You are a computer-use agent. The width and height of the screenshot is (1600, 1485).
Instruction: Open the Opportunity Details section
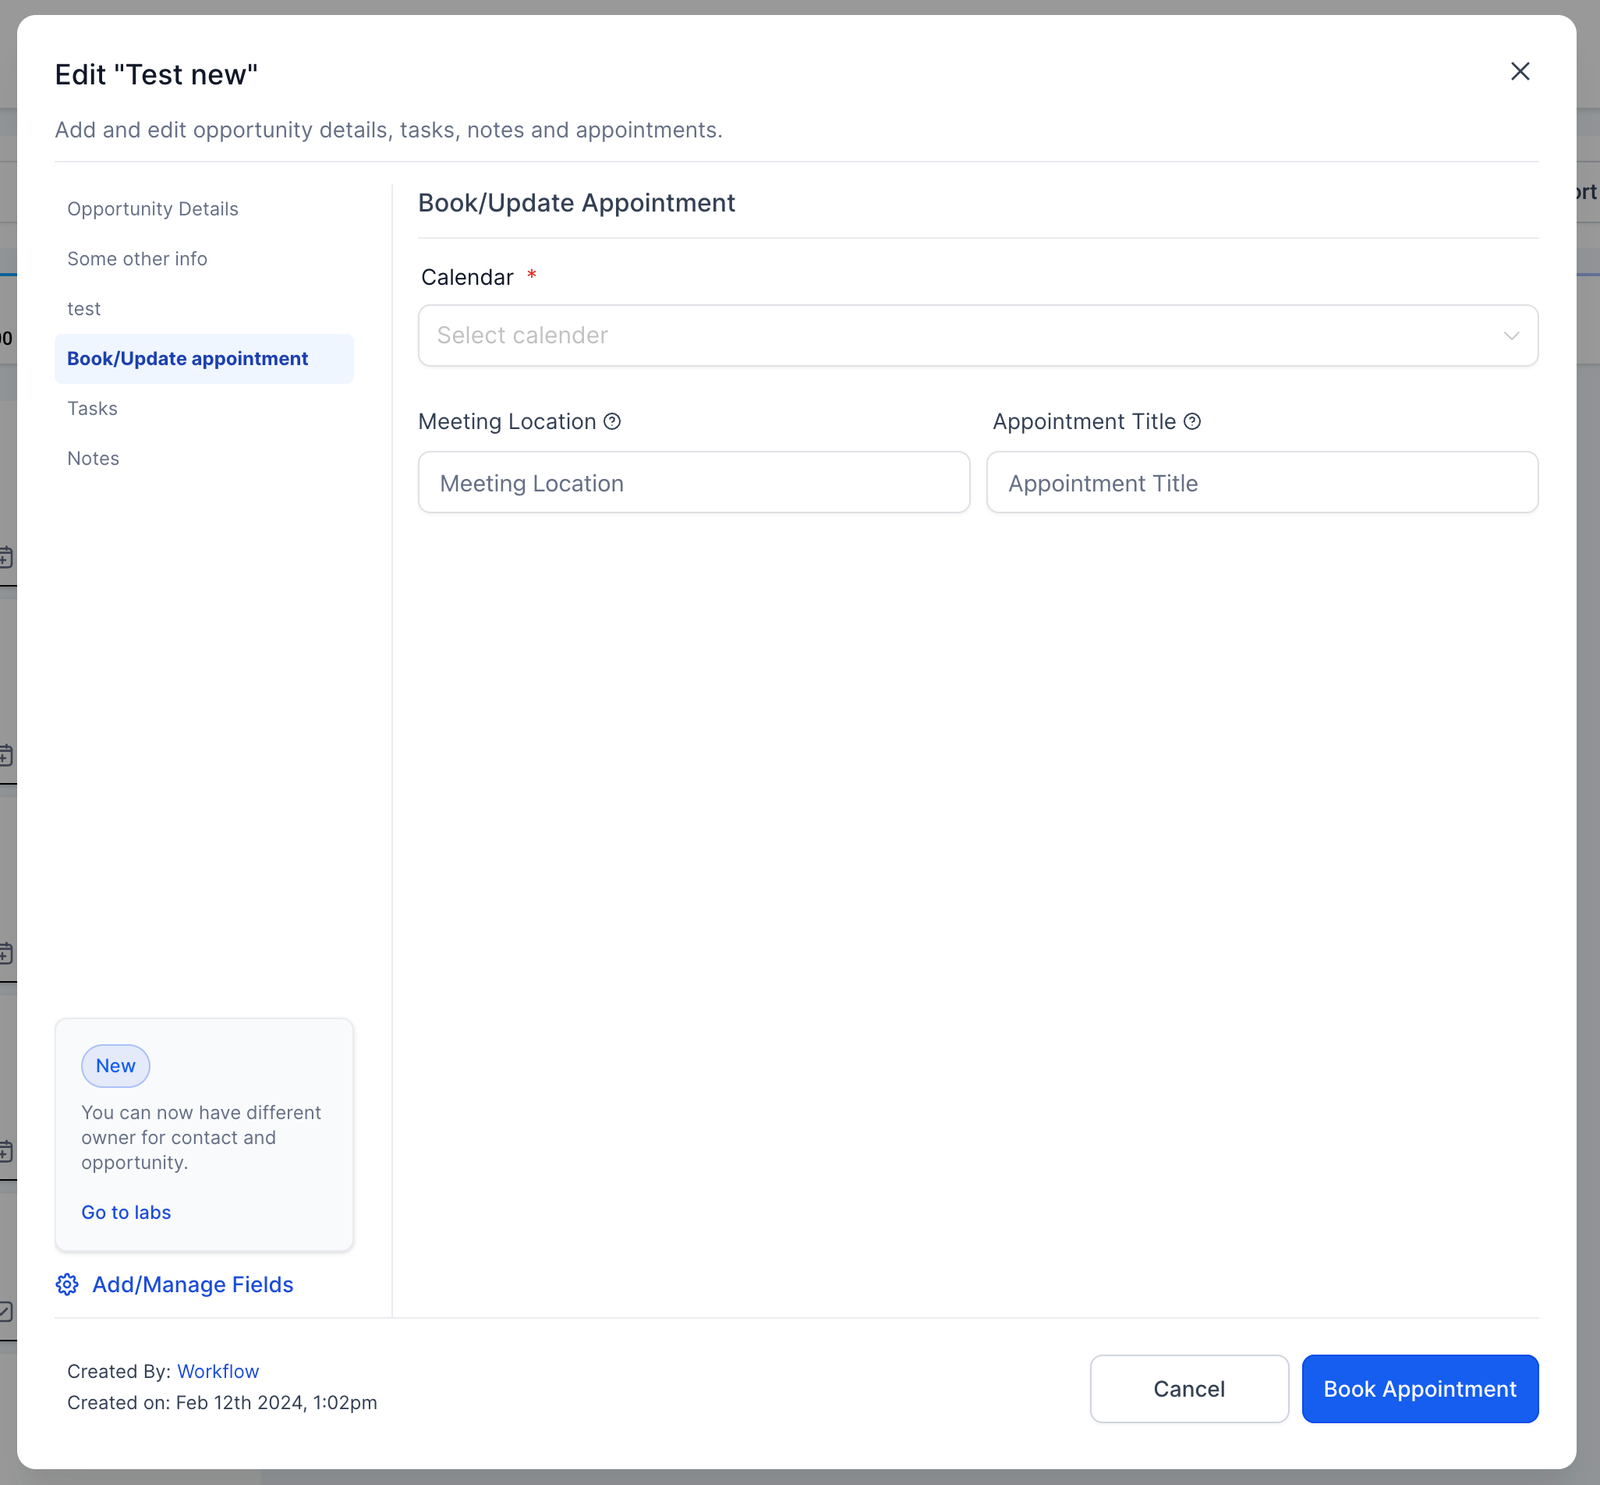click(x=153, y=209)
